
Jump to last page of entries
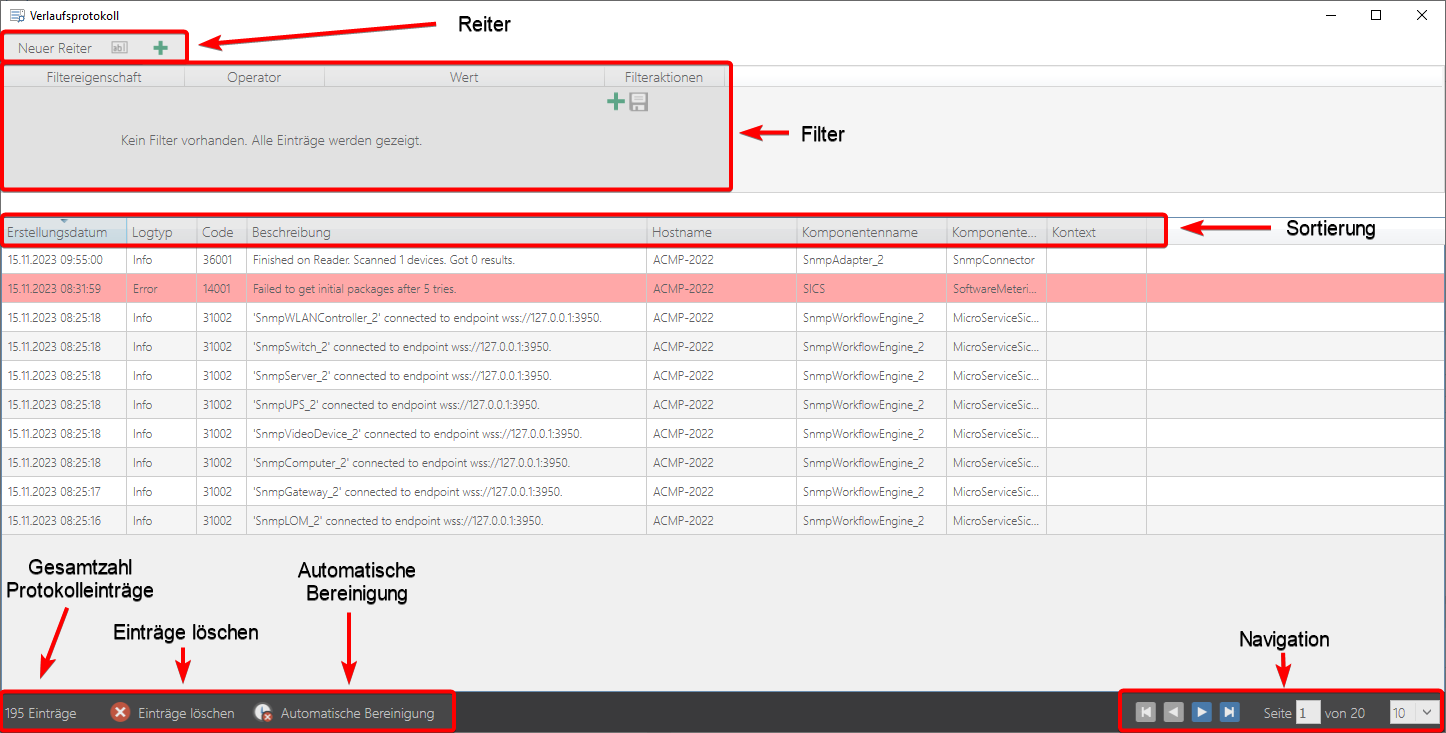tap(1230, 712)
